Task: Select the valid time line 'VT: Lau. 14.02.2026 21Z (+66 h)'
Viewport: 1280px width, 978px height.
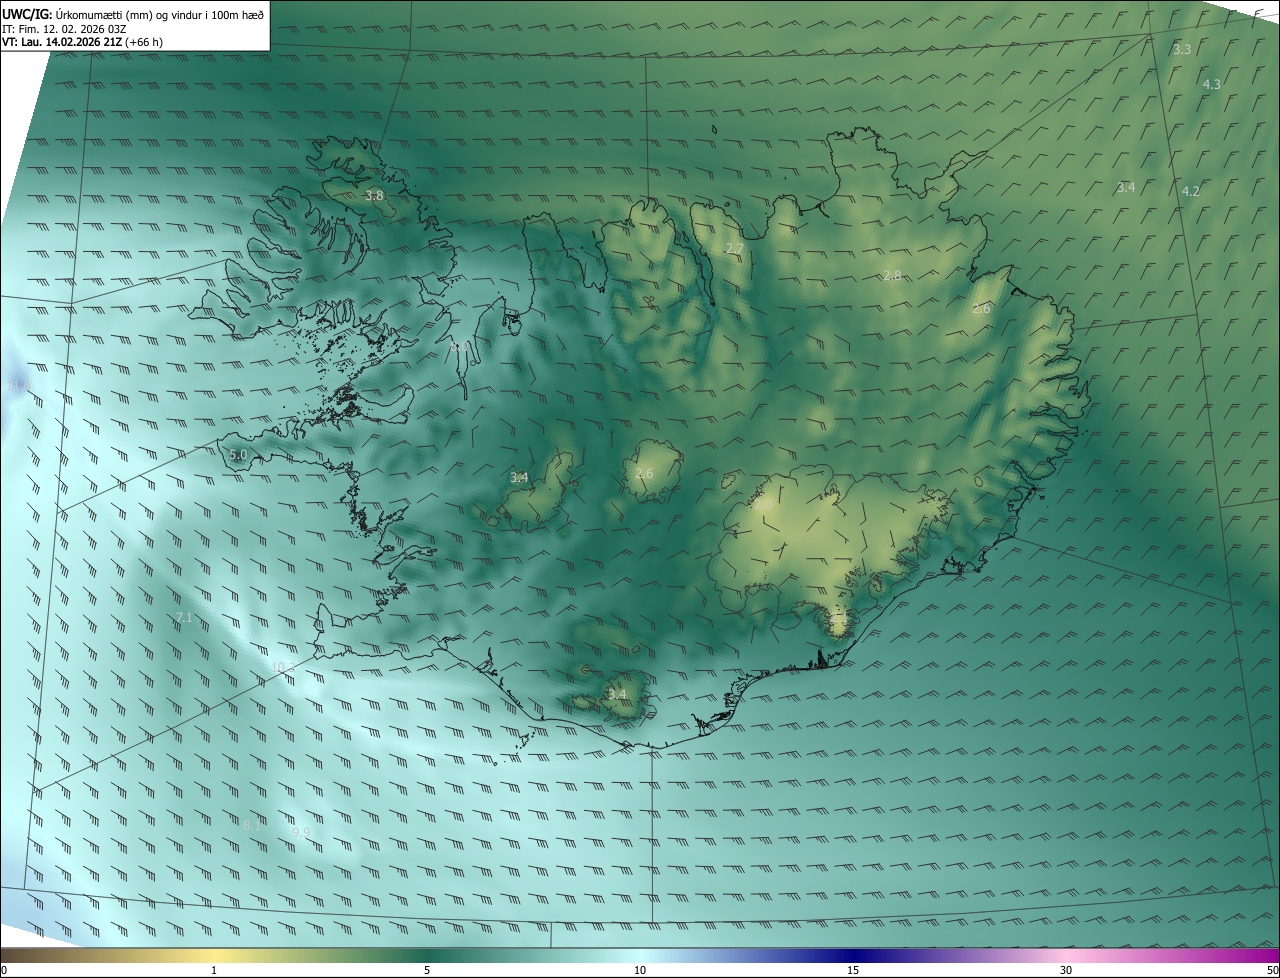Action: pos(82,42)
